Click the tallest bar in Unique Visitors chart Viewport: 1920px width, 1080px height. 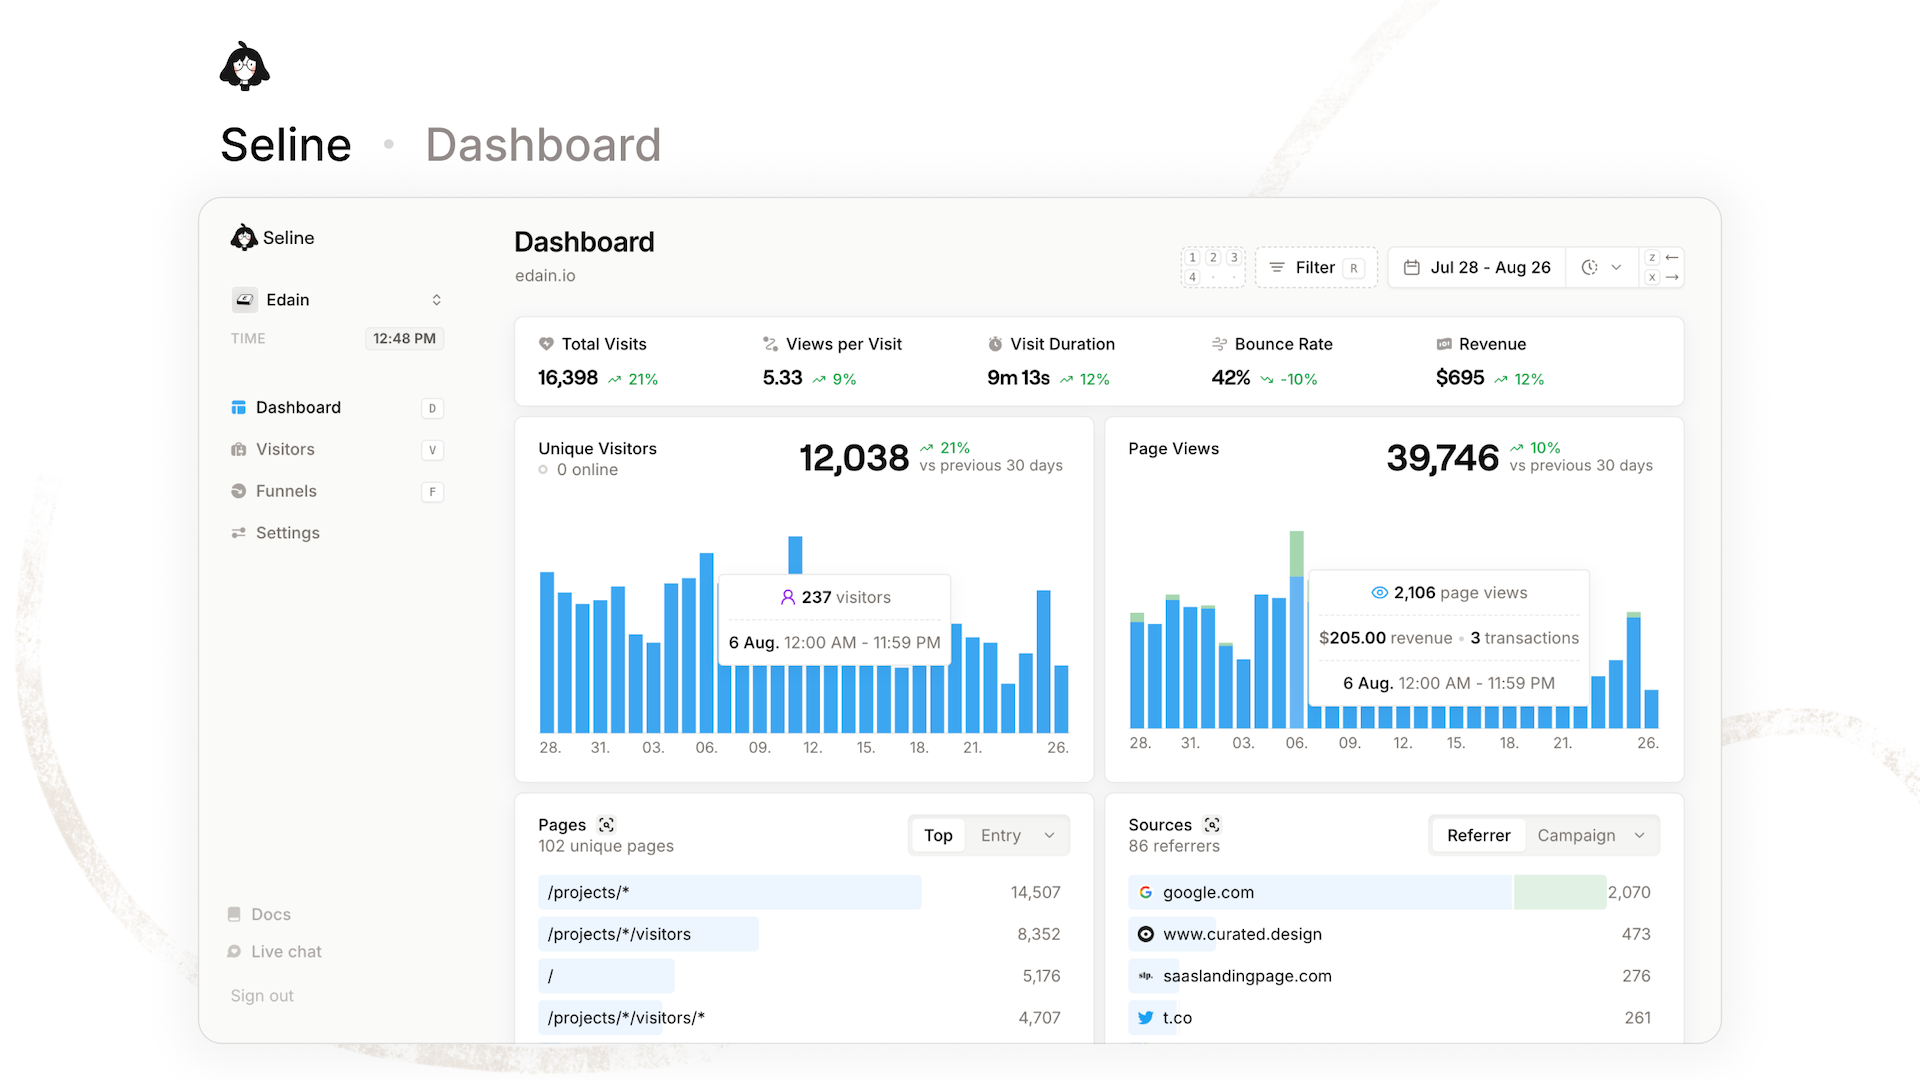[795, 555]
